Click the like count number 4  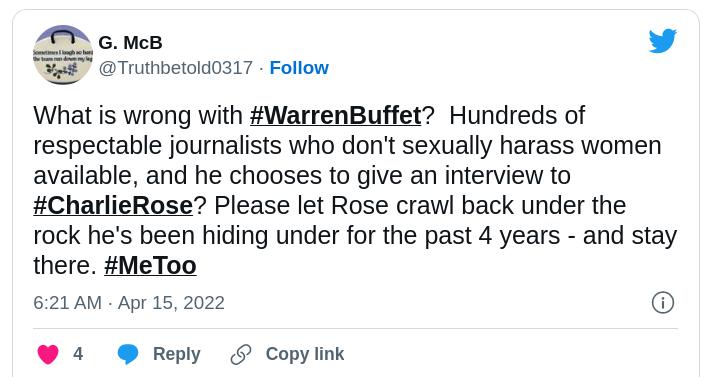[x=78, y=354]
